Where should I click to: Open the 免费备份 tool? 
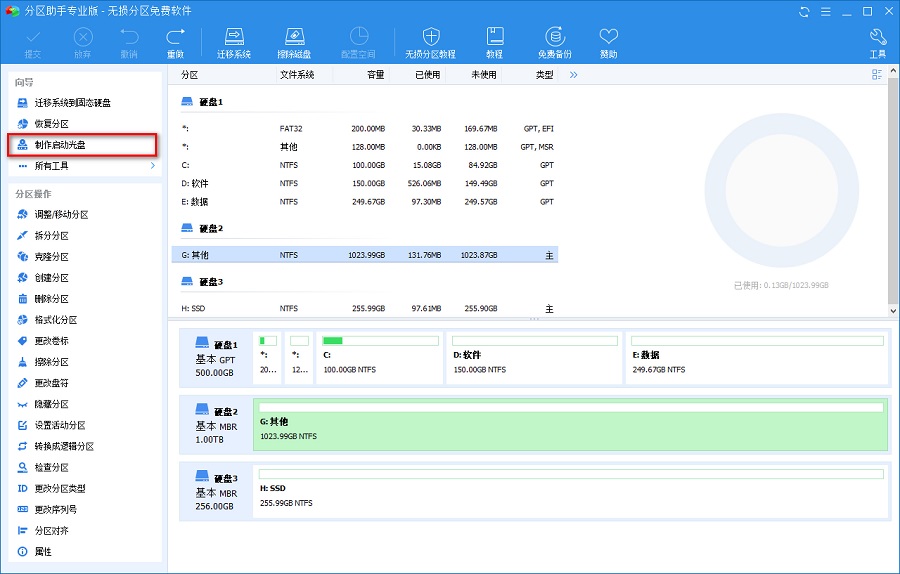coord(554,42)
